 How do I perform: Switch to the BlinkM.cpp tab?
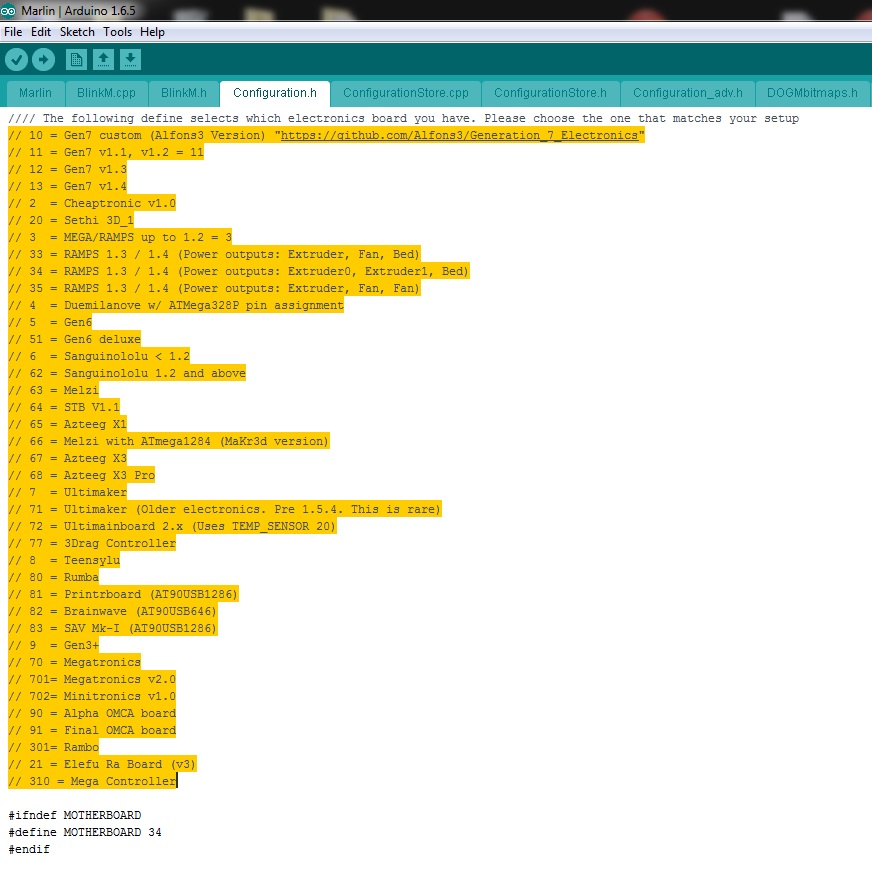pyautogui.click(x=106, y=93)
